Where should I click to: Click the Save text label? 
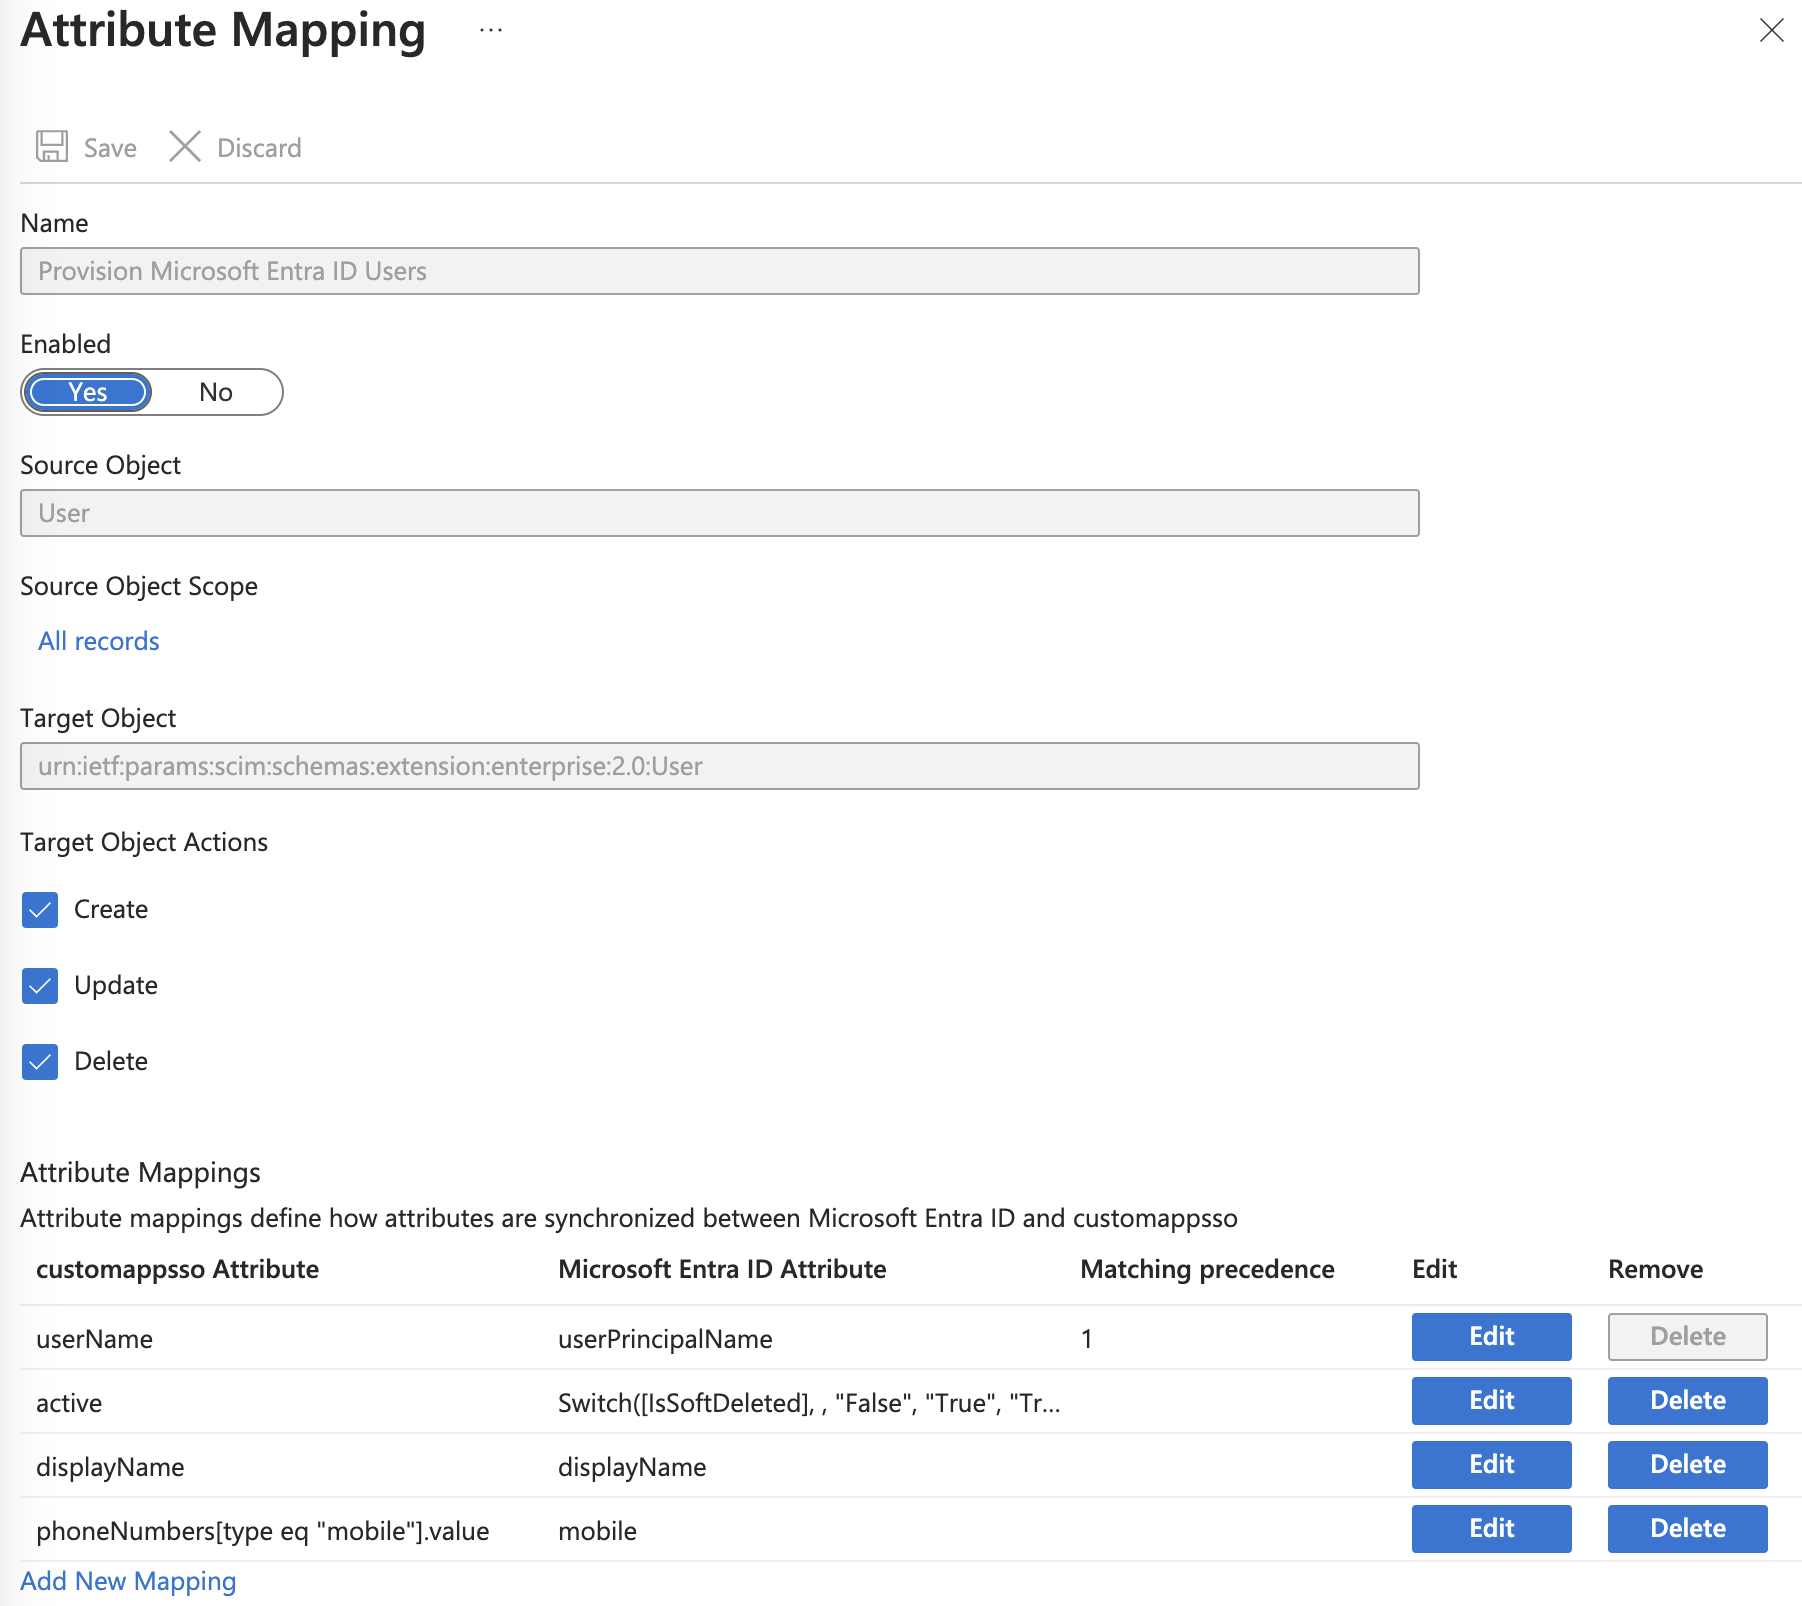click(x=110, y=148)
